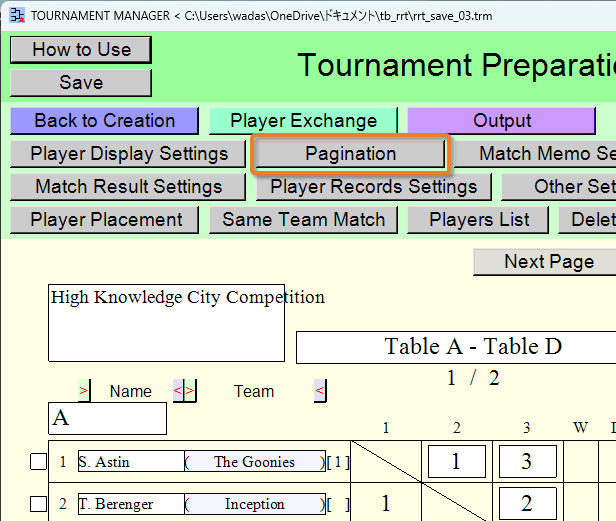Edit the High Knowledge City Competition title field
This screenshot has width=616, height=521.
click(167, 323)
